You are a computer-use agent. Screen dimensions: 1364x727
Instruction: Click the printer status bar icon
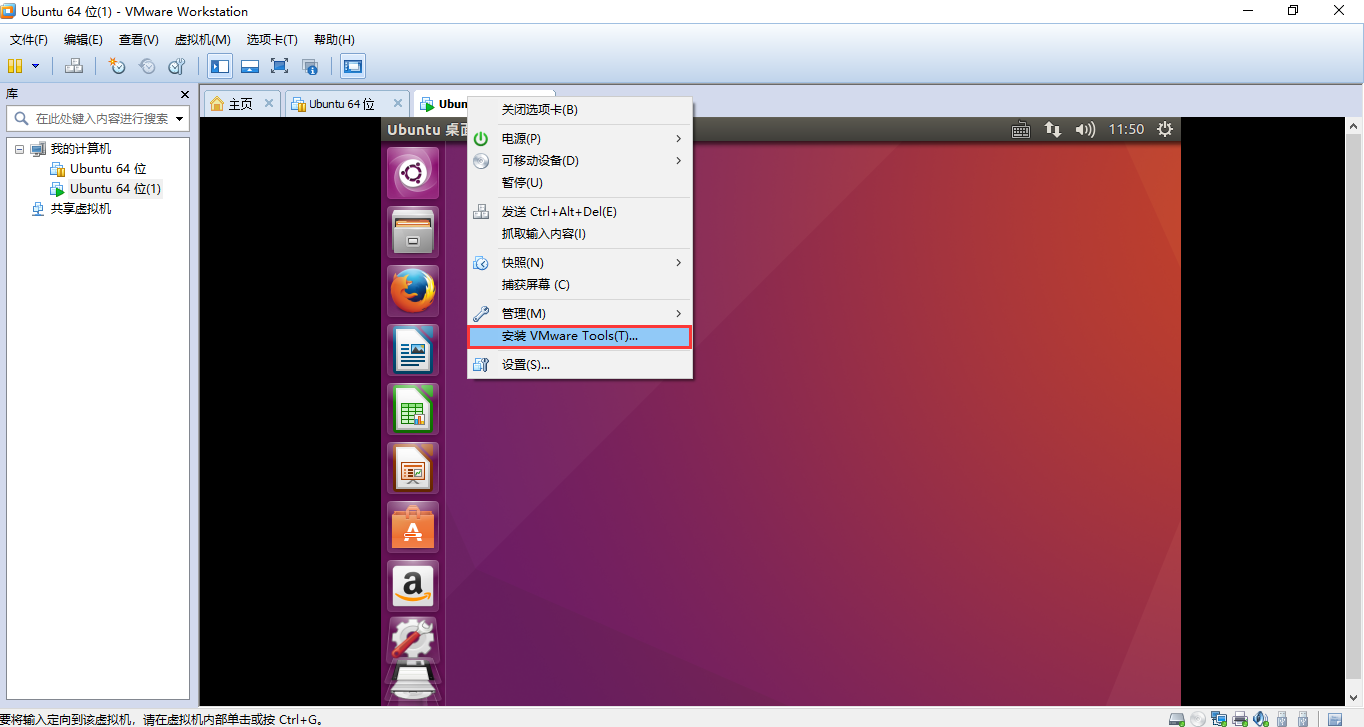(x=1240, y=718)
